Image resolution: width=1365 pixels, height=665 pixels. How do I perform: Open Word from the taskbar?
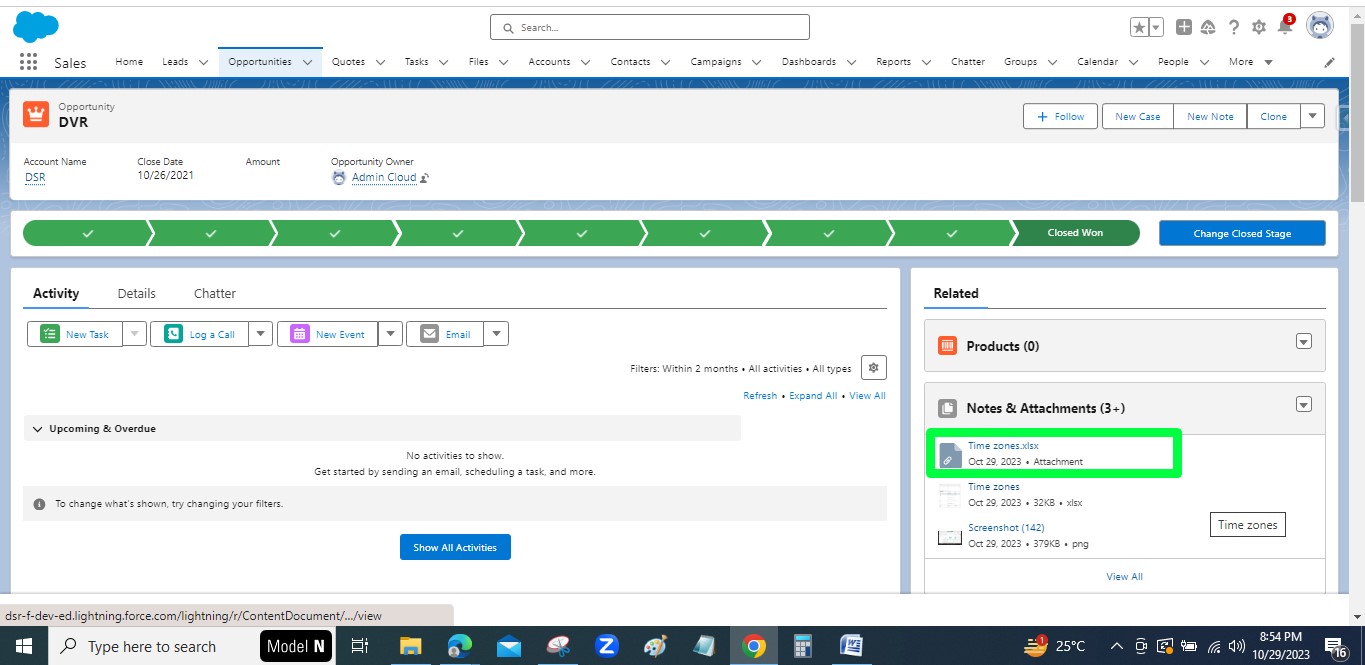(851, 646)
